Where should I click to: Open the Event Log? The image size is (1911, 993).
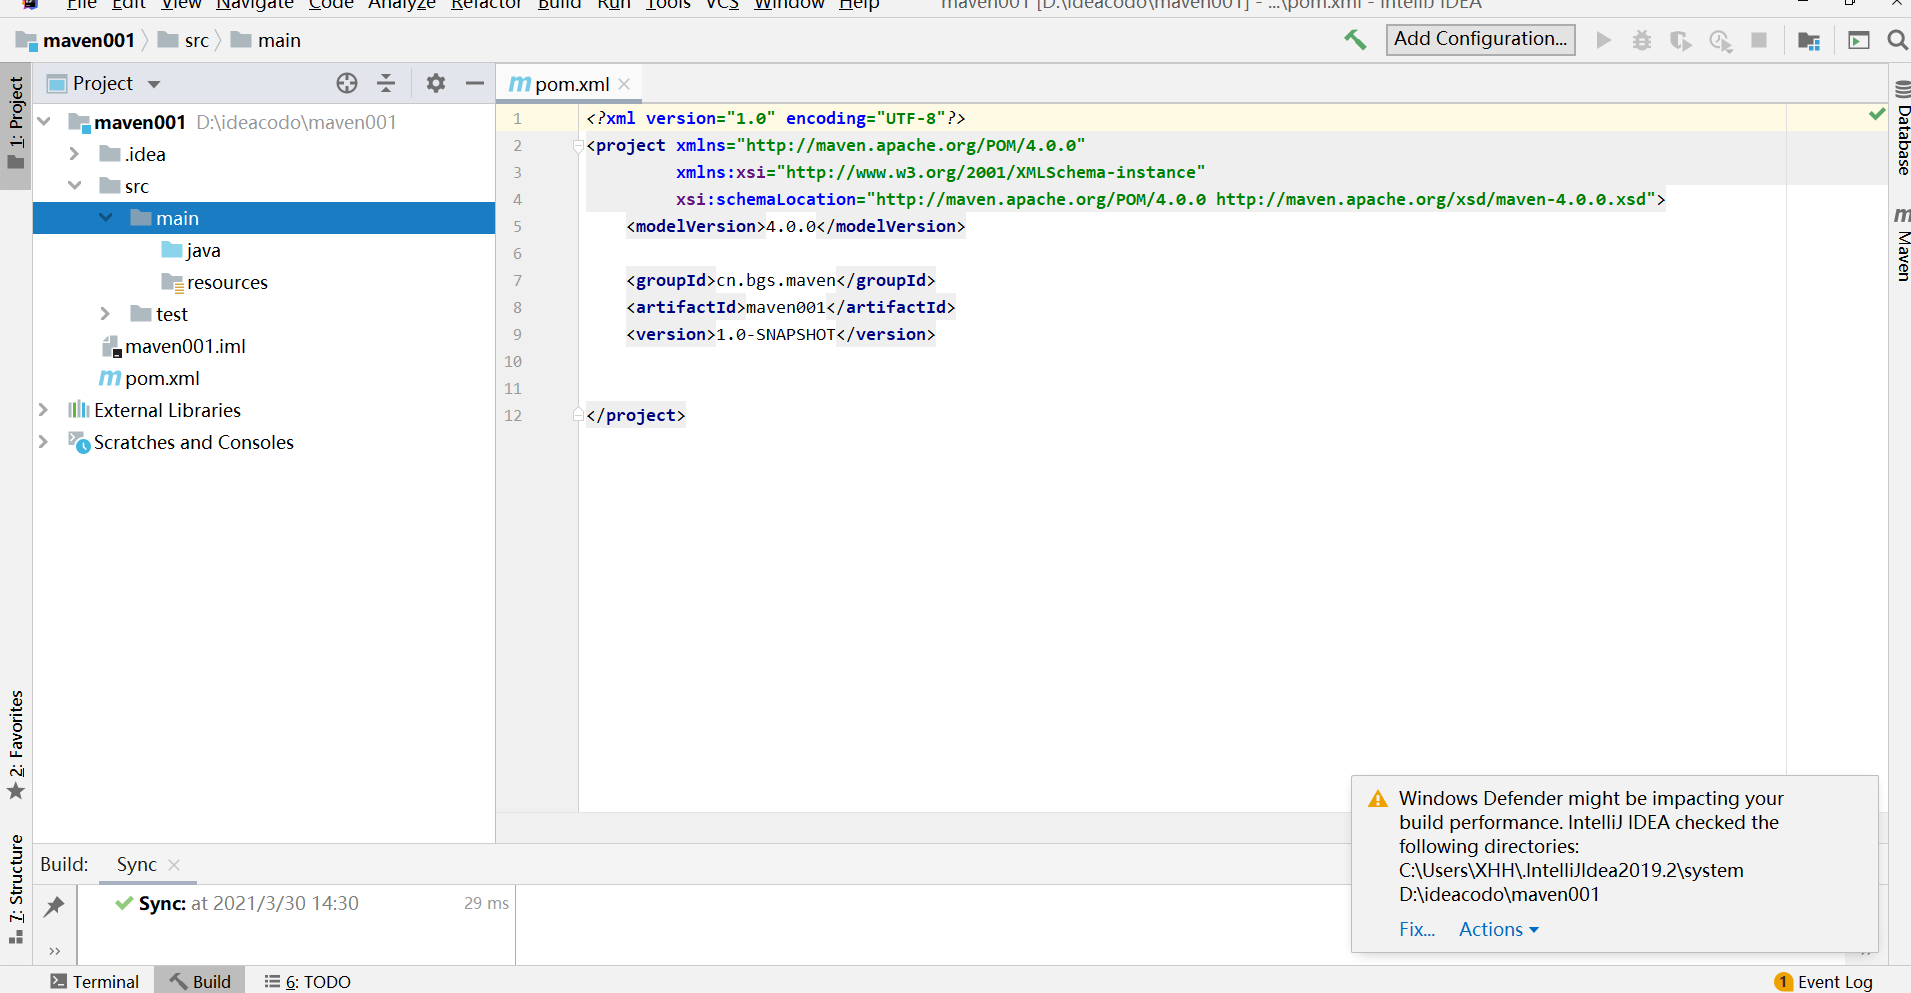pos(1823,982)
